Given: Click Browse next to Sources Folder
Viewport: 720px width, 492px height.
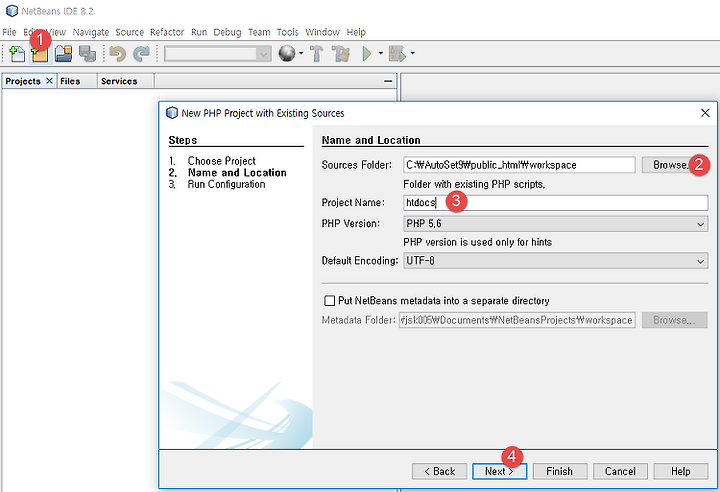Looking at the screenshot, I should click(669, 165).
